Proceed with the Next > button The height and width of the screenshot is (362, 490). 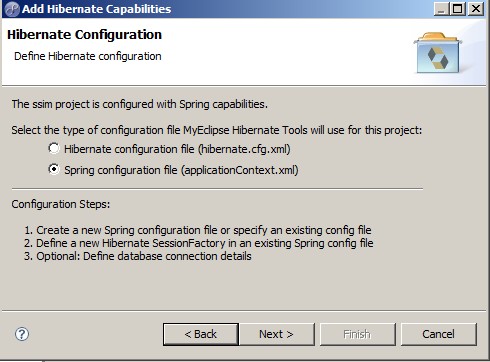[276, 334]
